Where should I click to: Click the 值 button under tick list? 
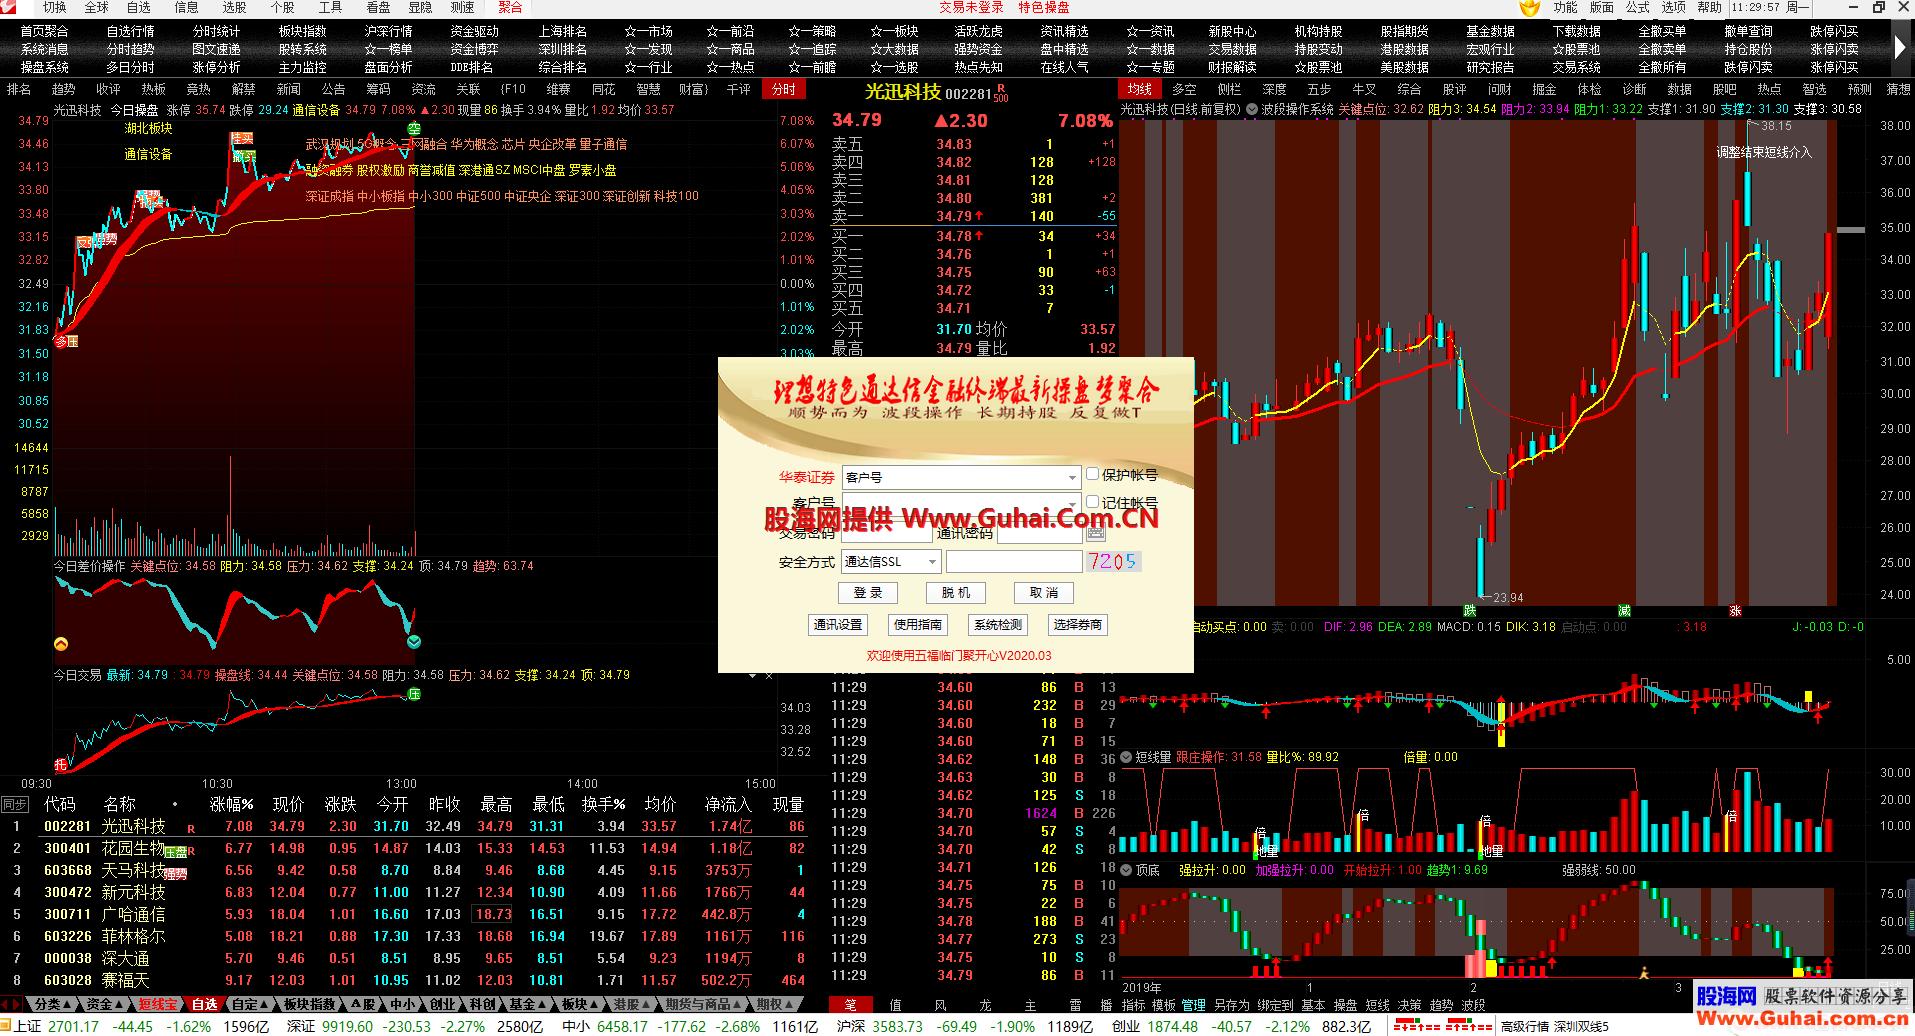point(895,1004)
